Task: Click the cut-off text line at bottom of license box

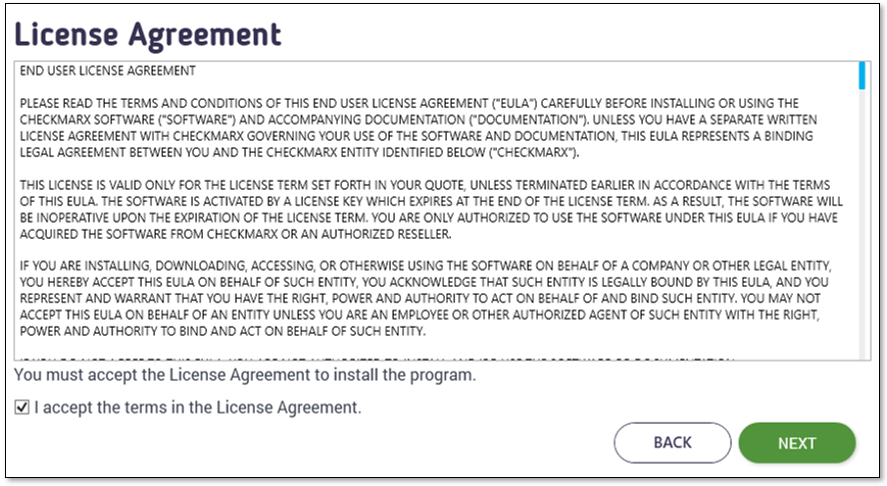Action: (380, 357)
